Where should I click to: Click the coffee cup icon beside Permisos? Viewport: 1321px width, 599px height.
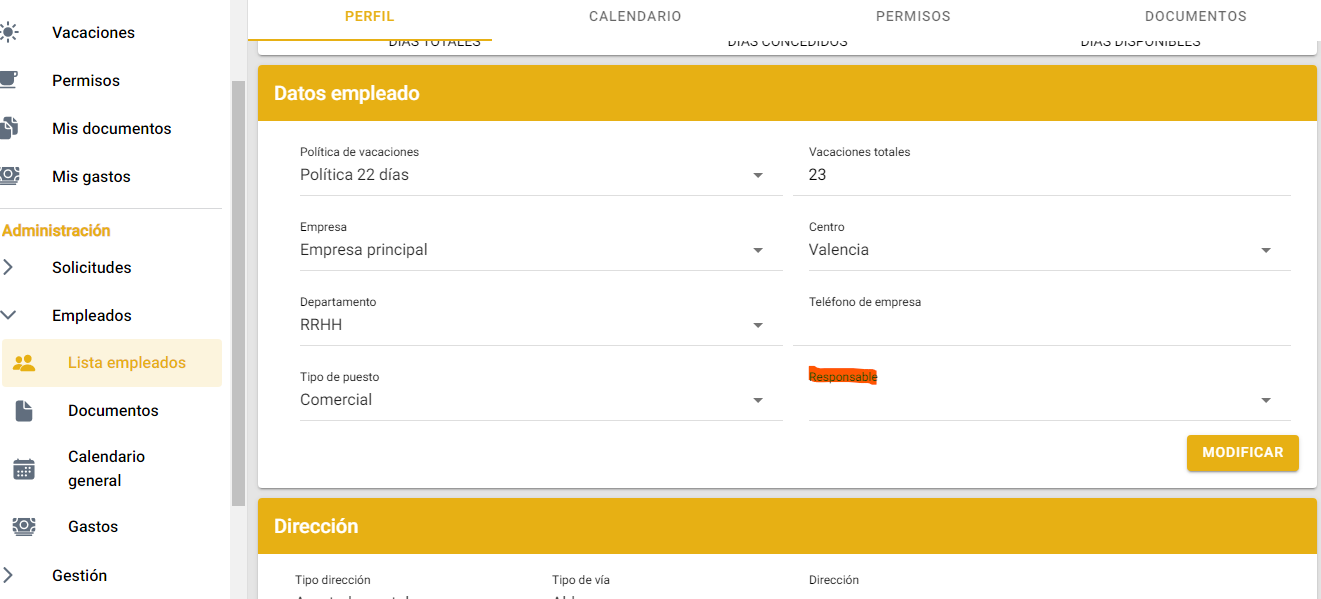coord(8,80)
